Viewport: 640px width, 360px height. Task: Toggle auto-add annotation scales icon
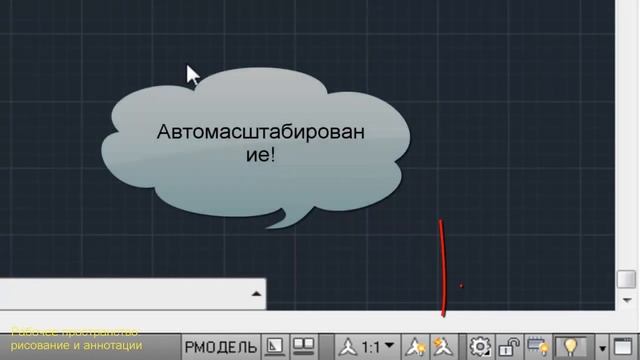pos(444,347)
